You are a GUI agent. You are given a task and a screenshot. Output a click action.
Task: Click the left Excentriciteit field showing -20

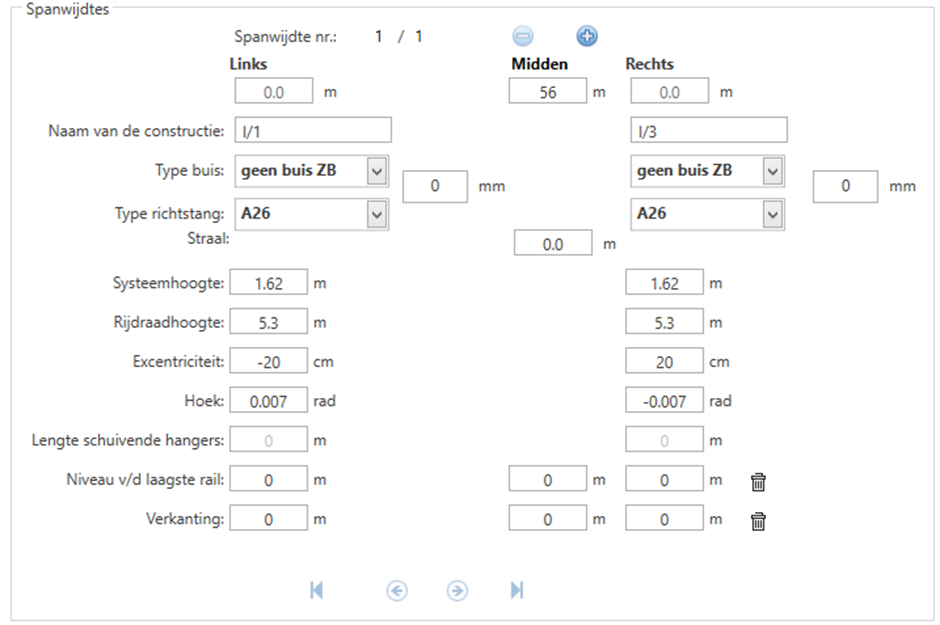(269, 362)
